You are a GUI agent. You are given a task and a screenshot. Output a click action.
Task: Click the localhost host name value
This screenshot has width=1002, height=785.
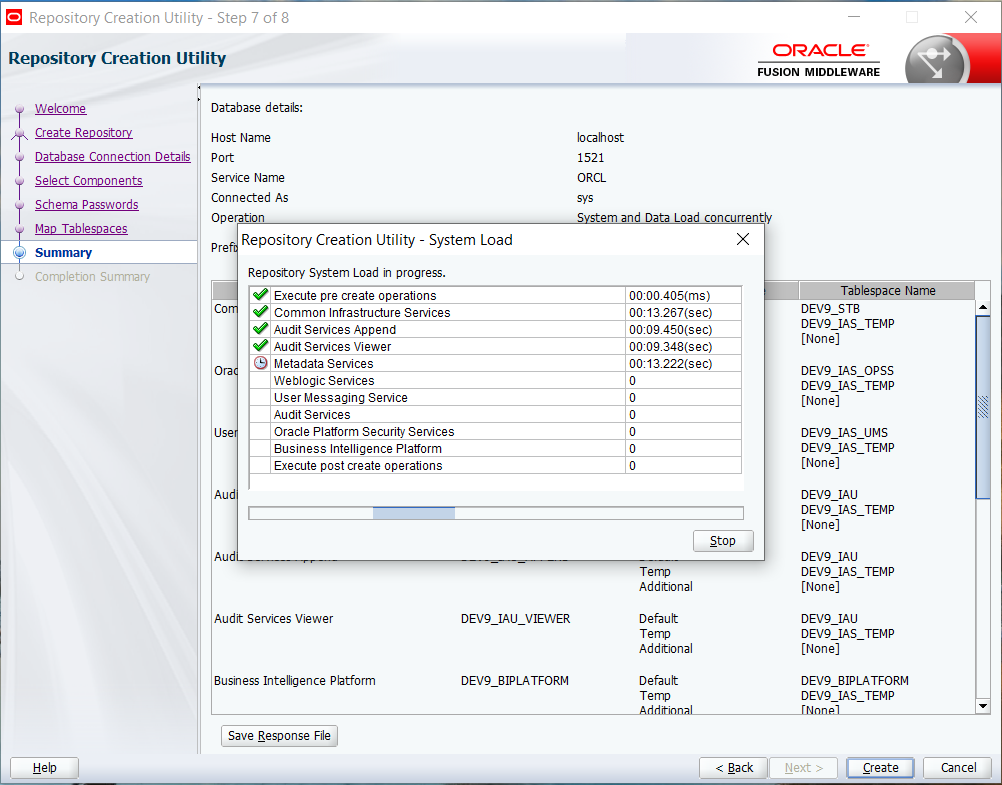click(600, 137)
